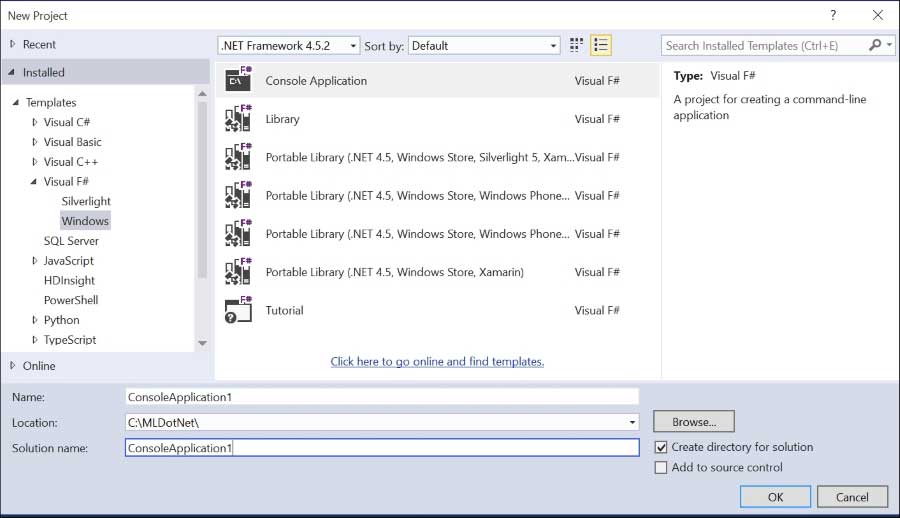Screen dimensions: 900x518
Task: Click the Solution name input field
Action: 382,448
